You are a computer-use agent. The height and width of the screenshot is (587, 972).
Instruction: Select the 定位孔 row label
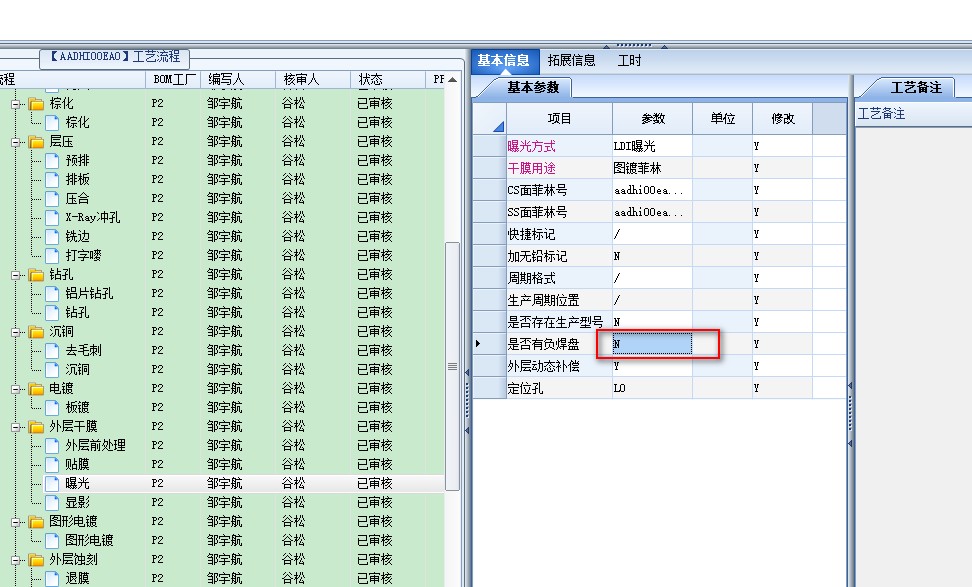[525, 389]
